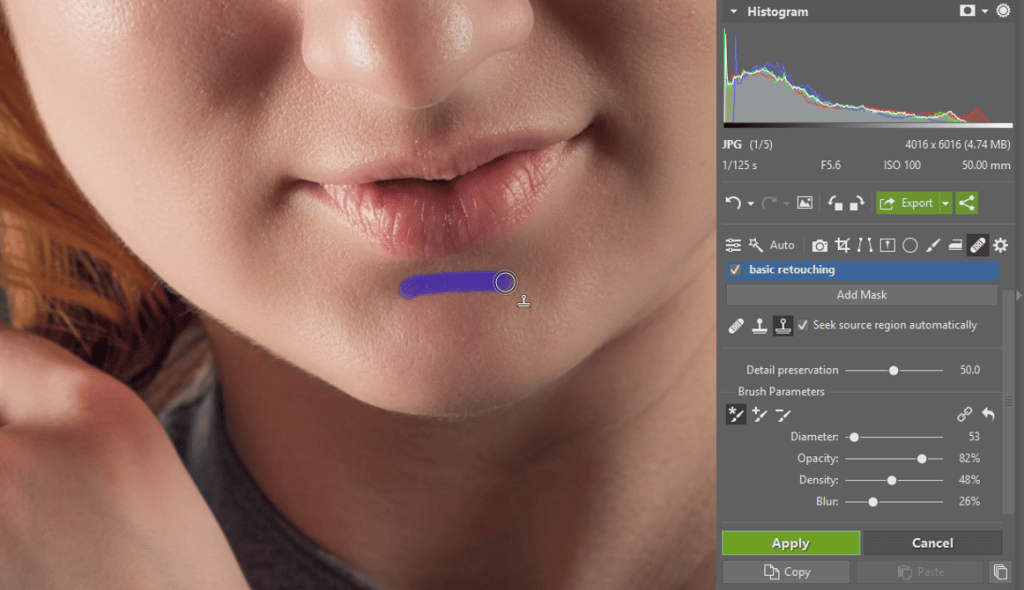Select the Clone Stamp mode icon

click(760, 326)
